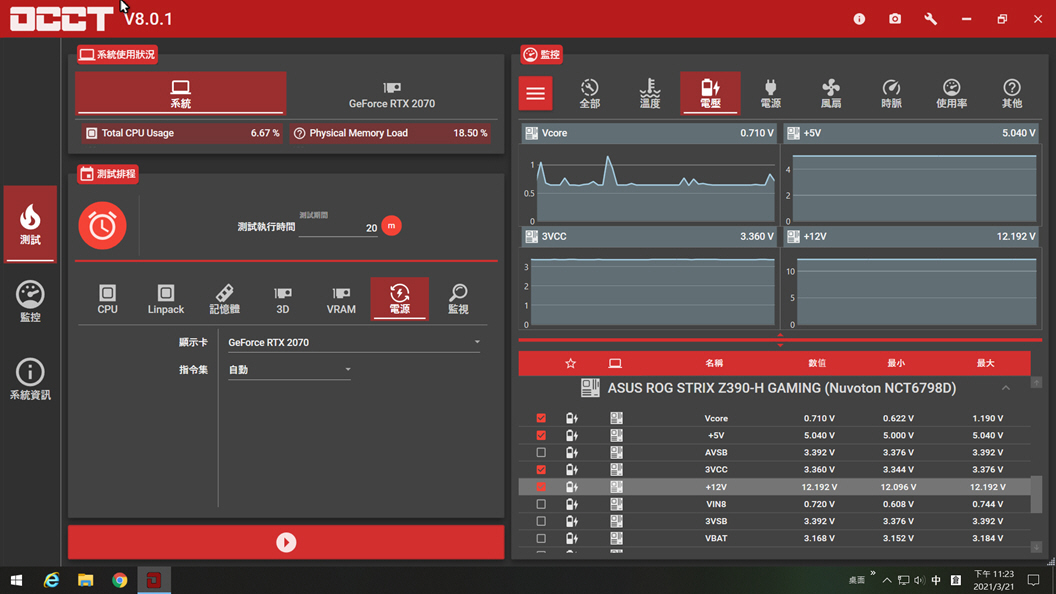Viewport: 1056px width, 594px height.
Task: Uncheck the +12V graph checkbox
Action: click(x=541, y=487)
